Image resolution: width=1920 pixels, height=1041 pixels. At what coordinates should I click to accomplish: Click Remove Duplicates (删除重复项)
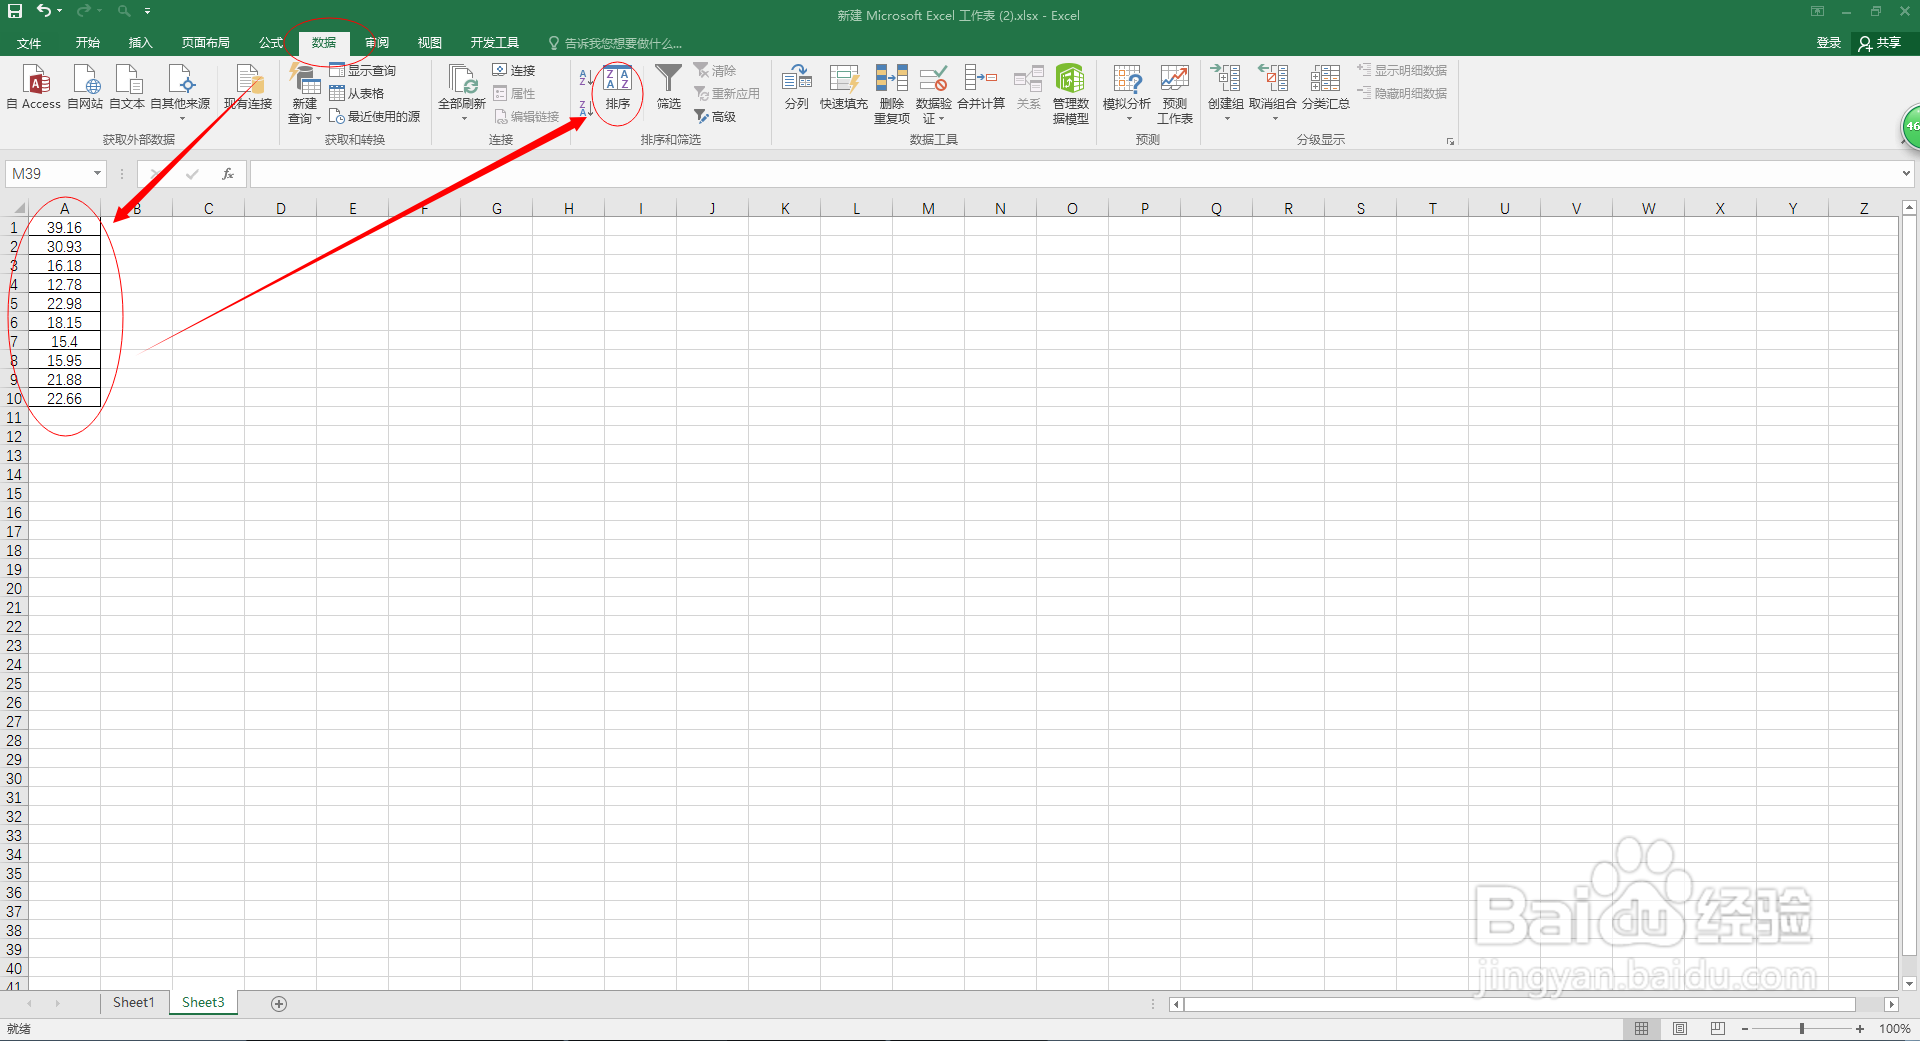[891, 93]
